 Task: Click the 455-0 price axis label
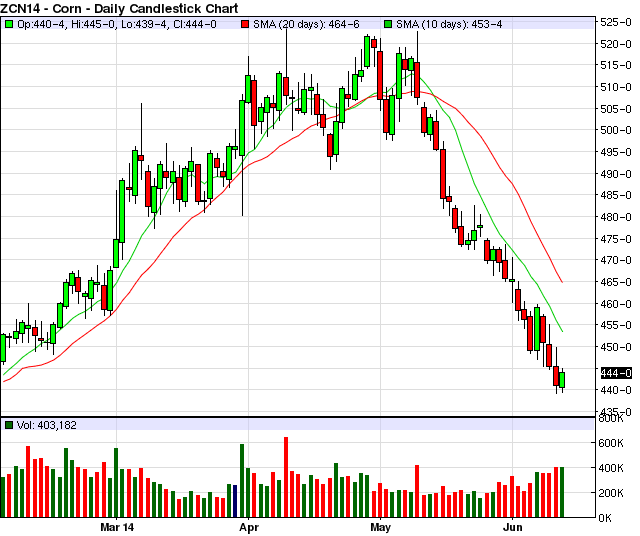click(x=616, y=325)
